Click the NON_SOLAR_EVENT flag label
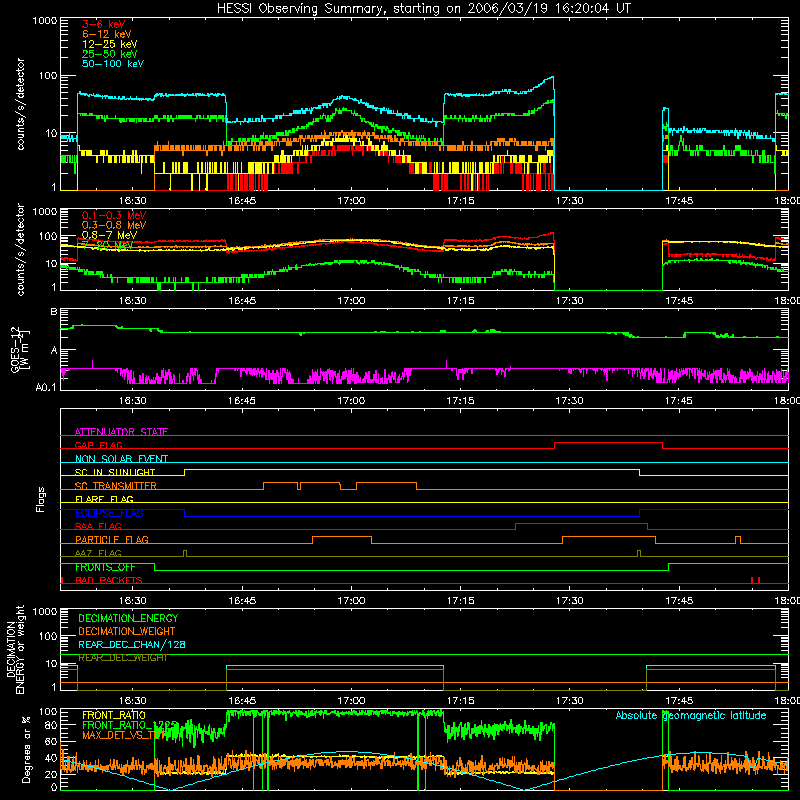The image size is (800, 800). coord(121,459)
